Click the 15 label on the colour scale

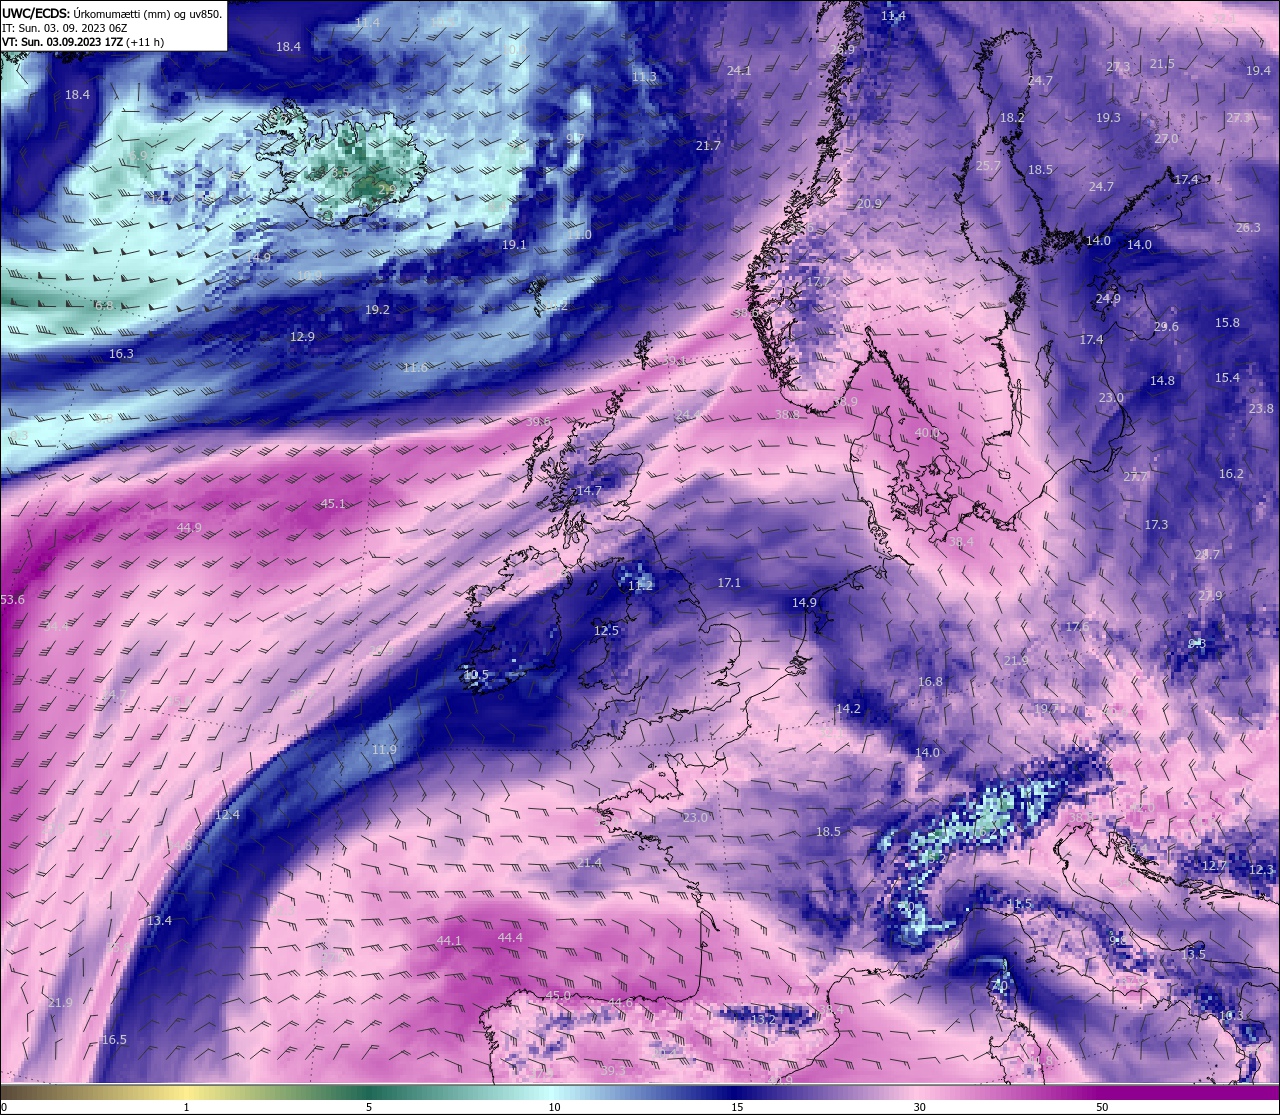[736, 1107]
